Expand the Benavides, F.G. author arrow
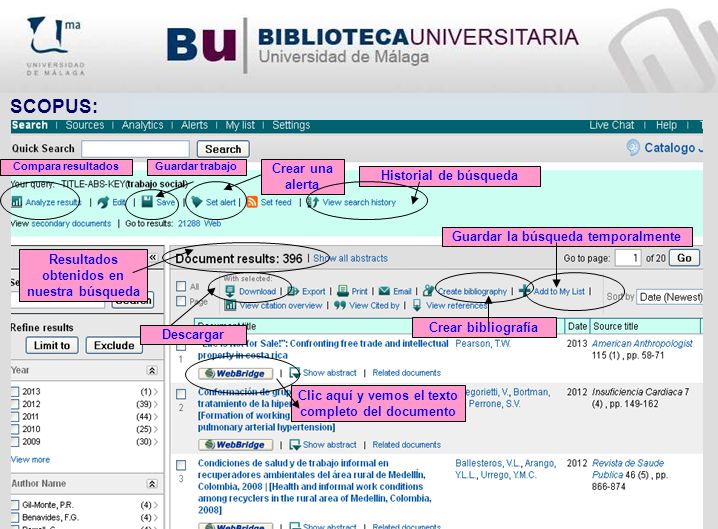 tap(156, 517)
